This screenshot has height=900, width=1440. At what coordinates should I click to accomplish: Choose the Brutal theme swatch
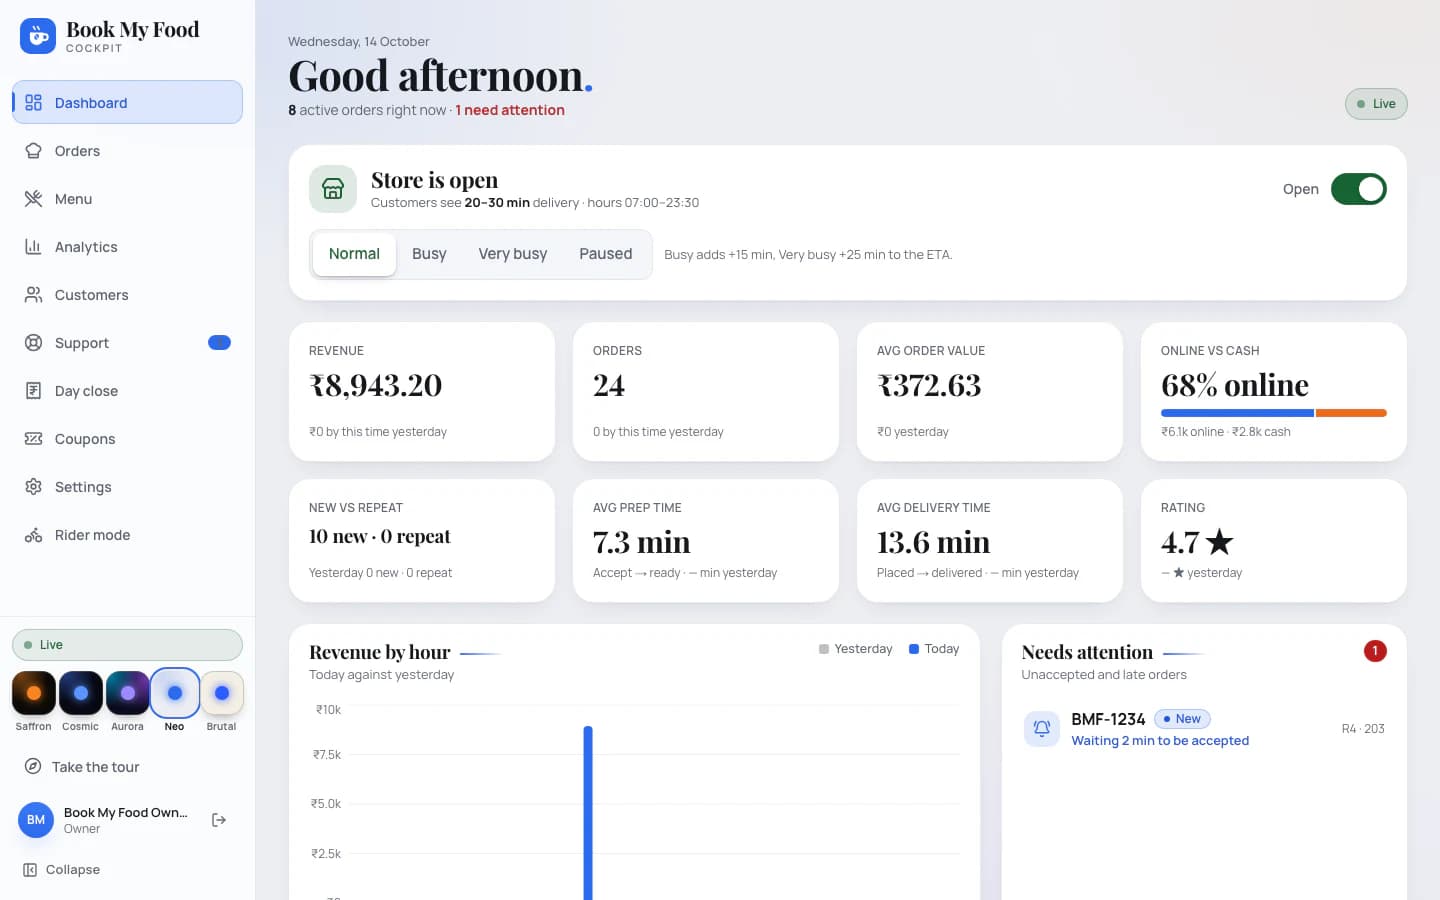pos(222,693)
